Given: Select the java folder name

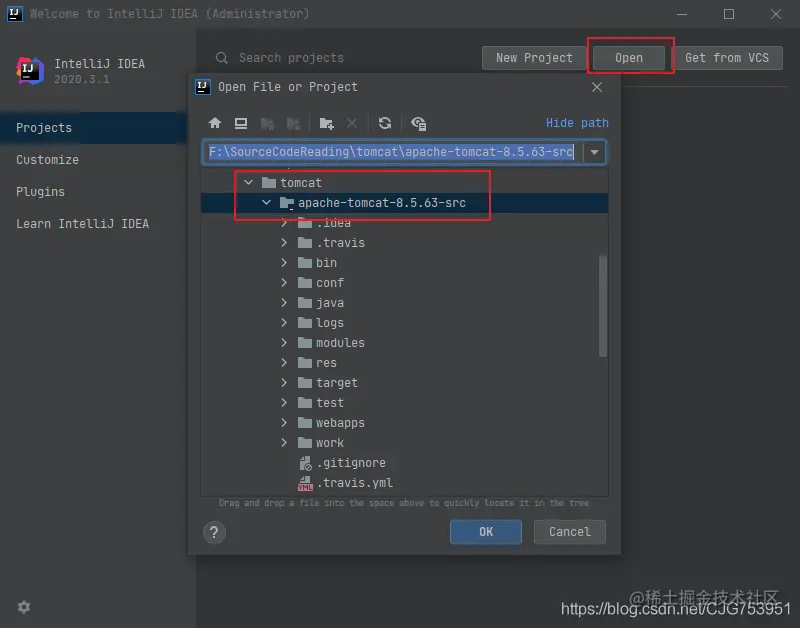Looking at the screenshot, I should [330, 303].
